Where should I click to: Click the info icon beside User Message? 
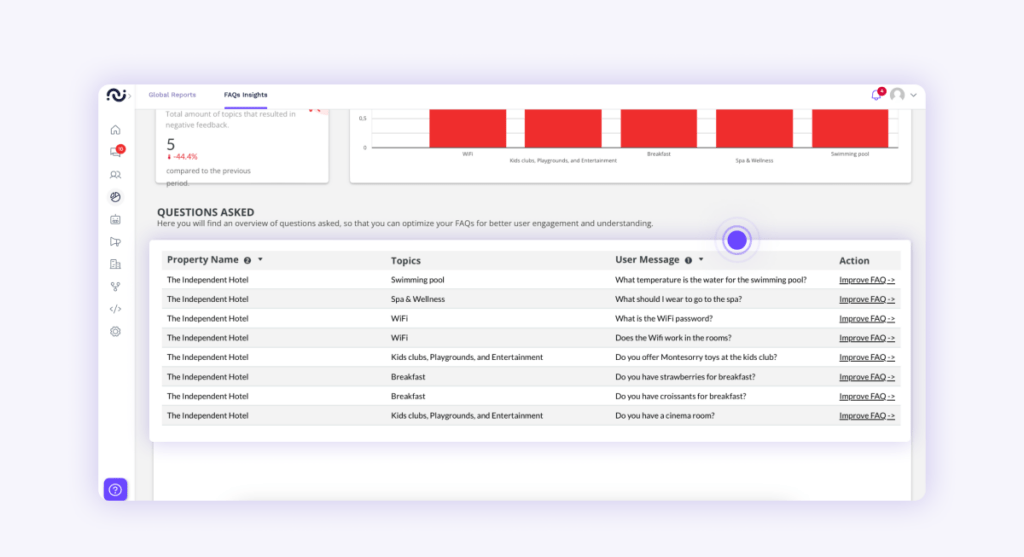pyautogui.click(x=688, y=260)
